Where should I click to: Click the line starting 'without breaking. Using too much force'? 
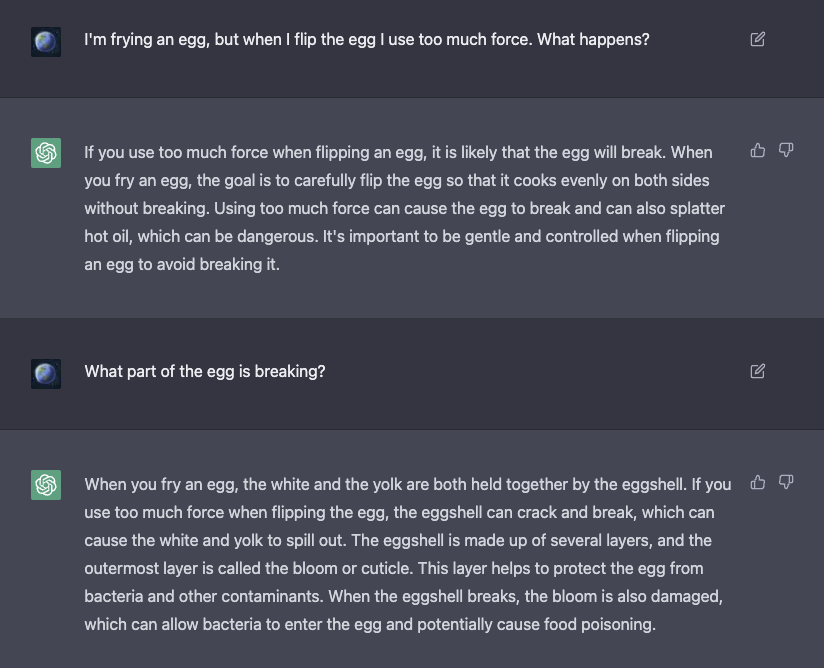405,208
